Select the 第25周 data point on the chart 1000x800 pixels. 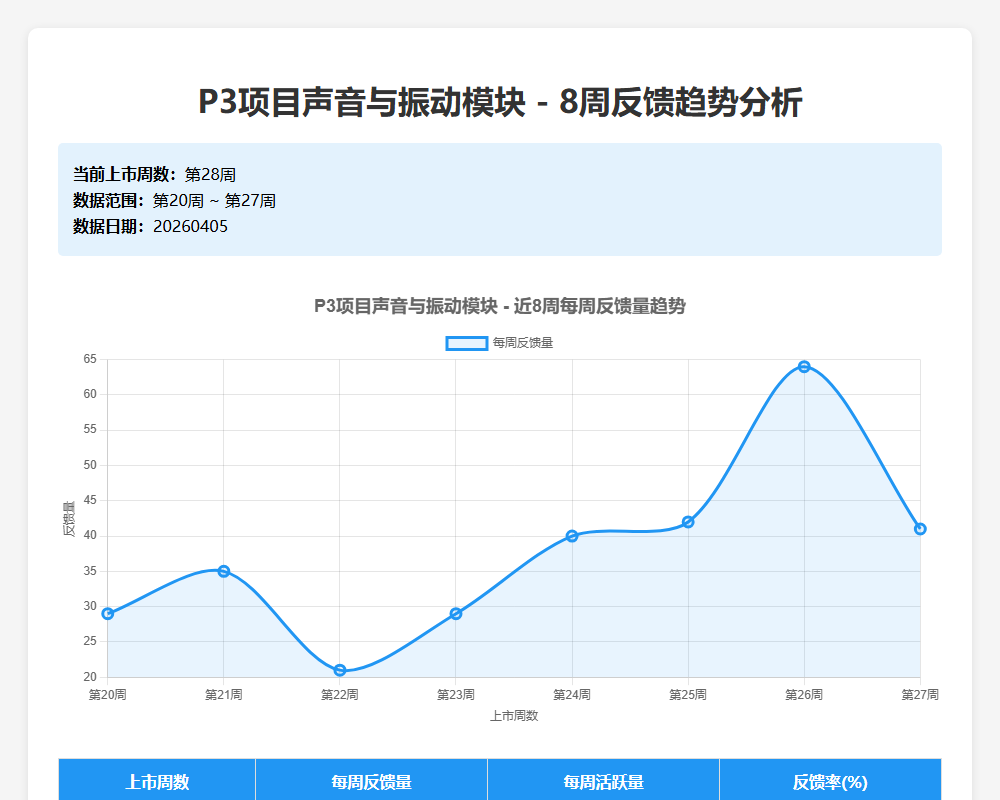[688, 522]
